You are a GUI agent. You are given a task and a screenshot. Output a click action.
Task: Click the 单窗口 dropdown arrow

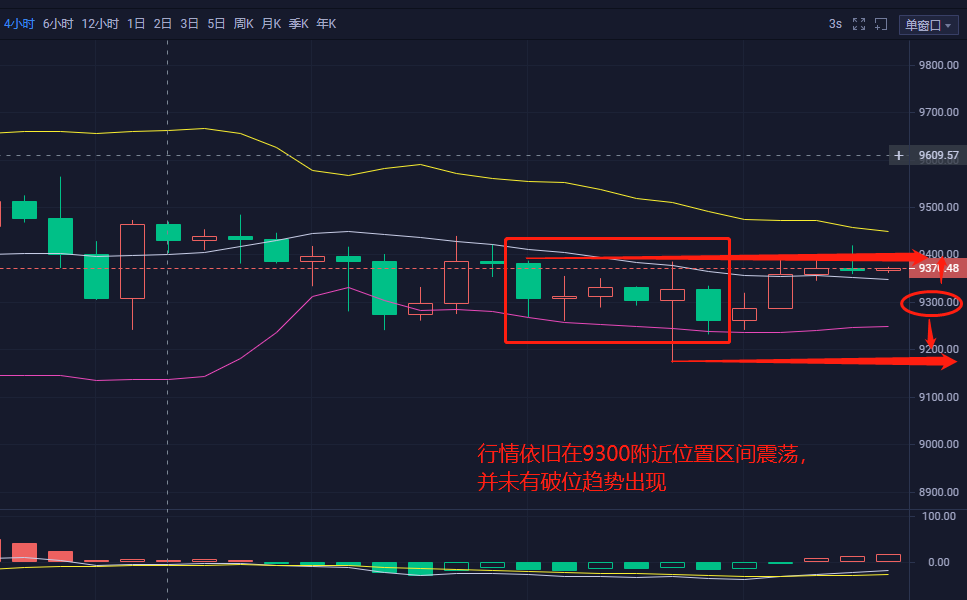pos(948,24)
